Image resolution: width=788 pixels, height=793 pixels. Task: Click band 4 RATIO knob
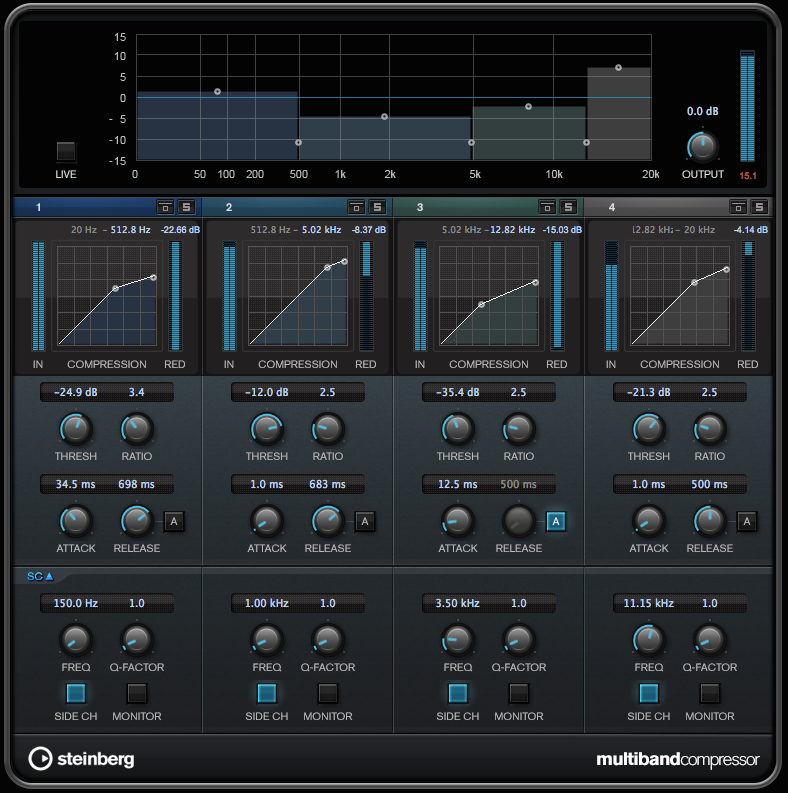[x=710, y=429]
